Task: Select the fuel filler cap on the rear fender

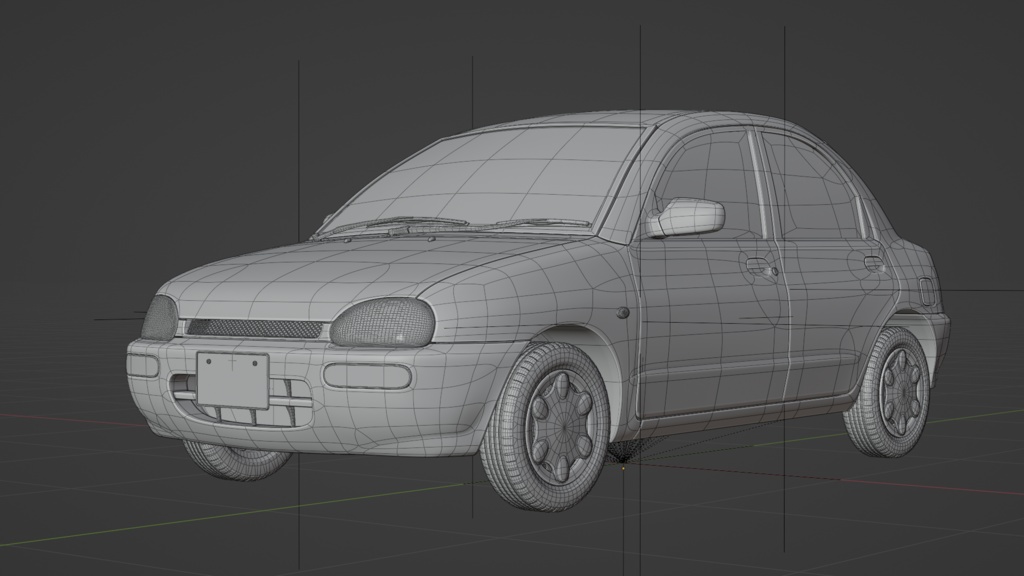Action: point(925,291)
